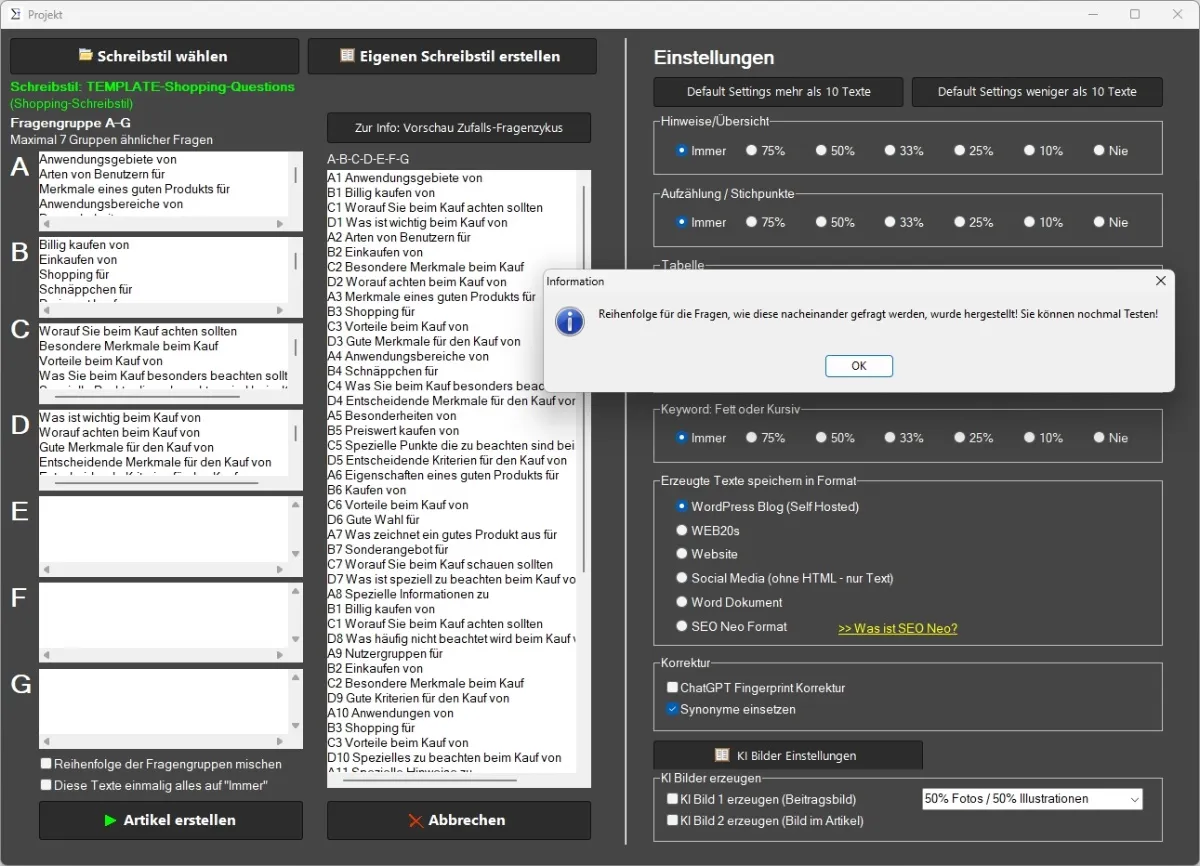Click inside question group A text box
Viewport: 1200px width, 866px height.
165,185
